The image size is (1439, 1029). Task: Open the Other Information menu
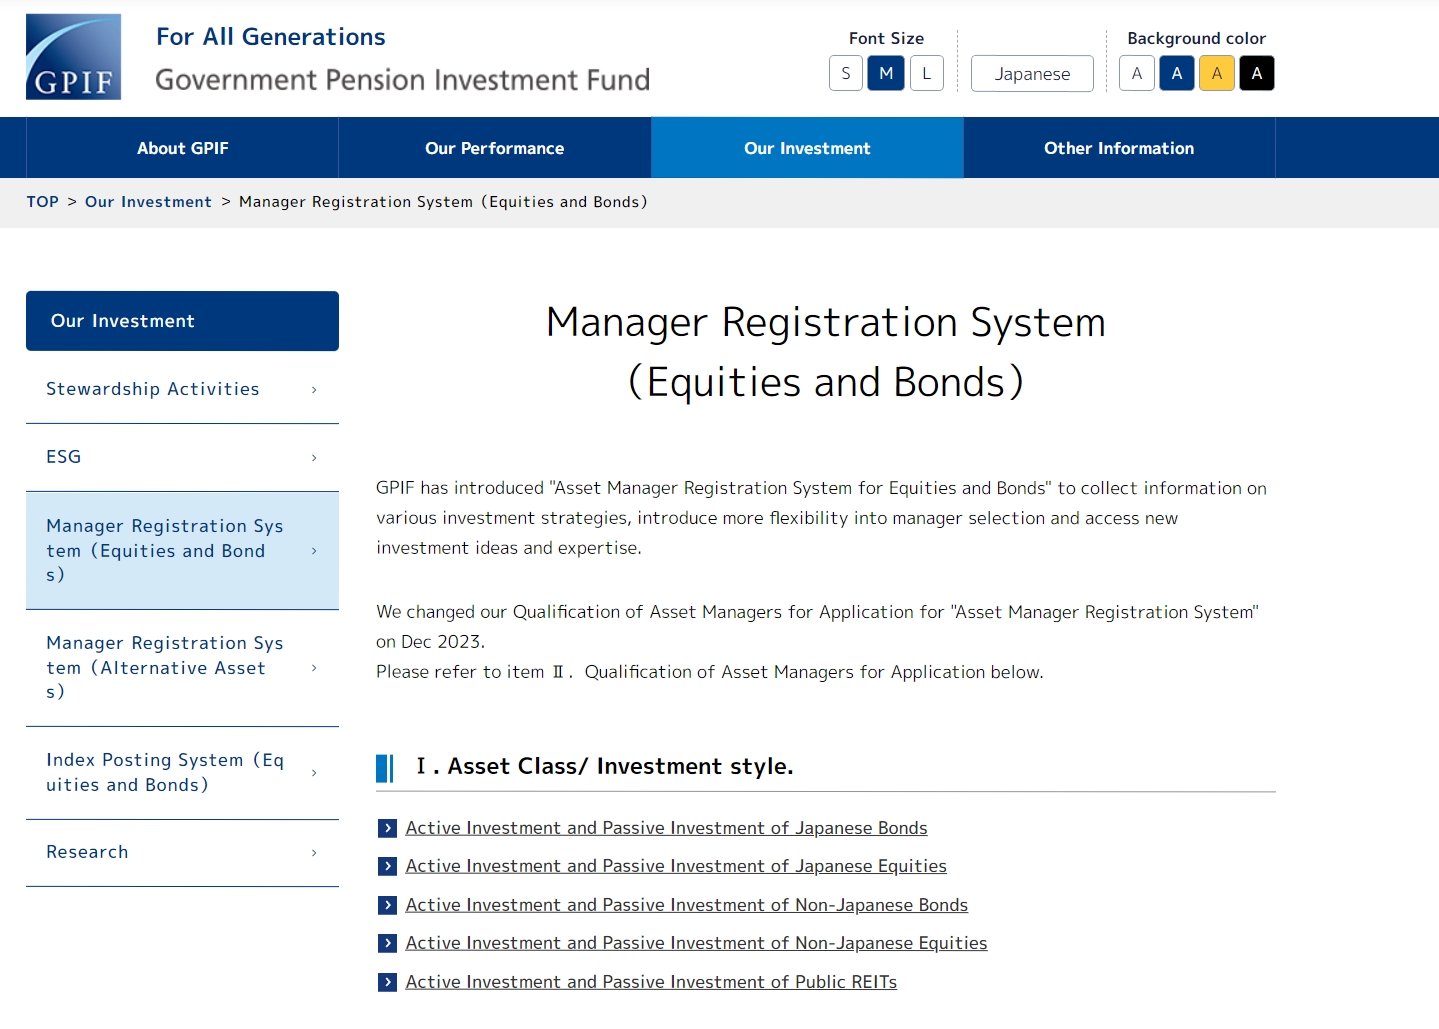click(x=1119, y=148)
